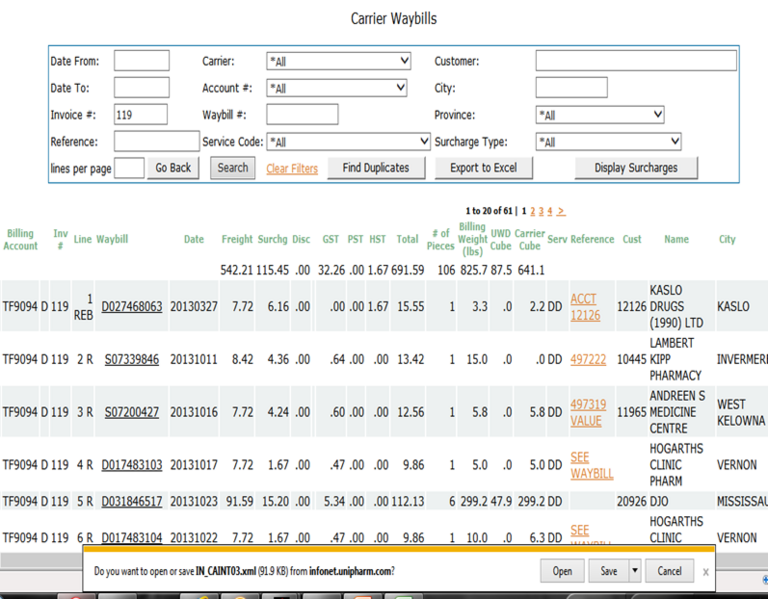
Task: Click the Reference input field
Action: click(x=157, y=142)
